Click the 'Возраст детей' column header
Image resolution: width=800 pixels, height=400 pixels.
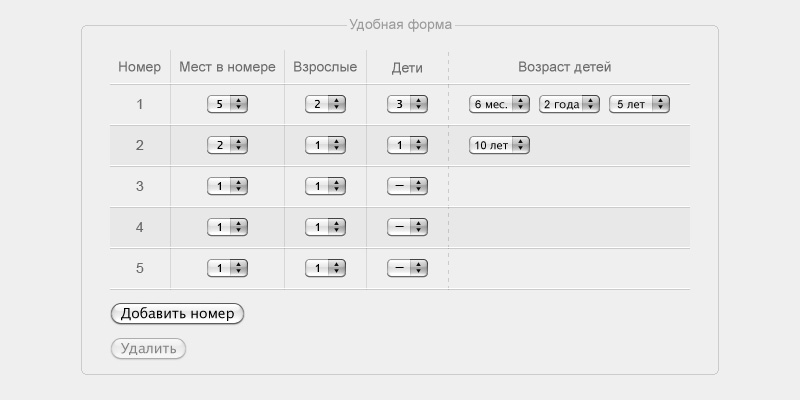564,67
